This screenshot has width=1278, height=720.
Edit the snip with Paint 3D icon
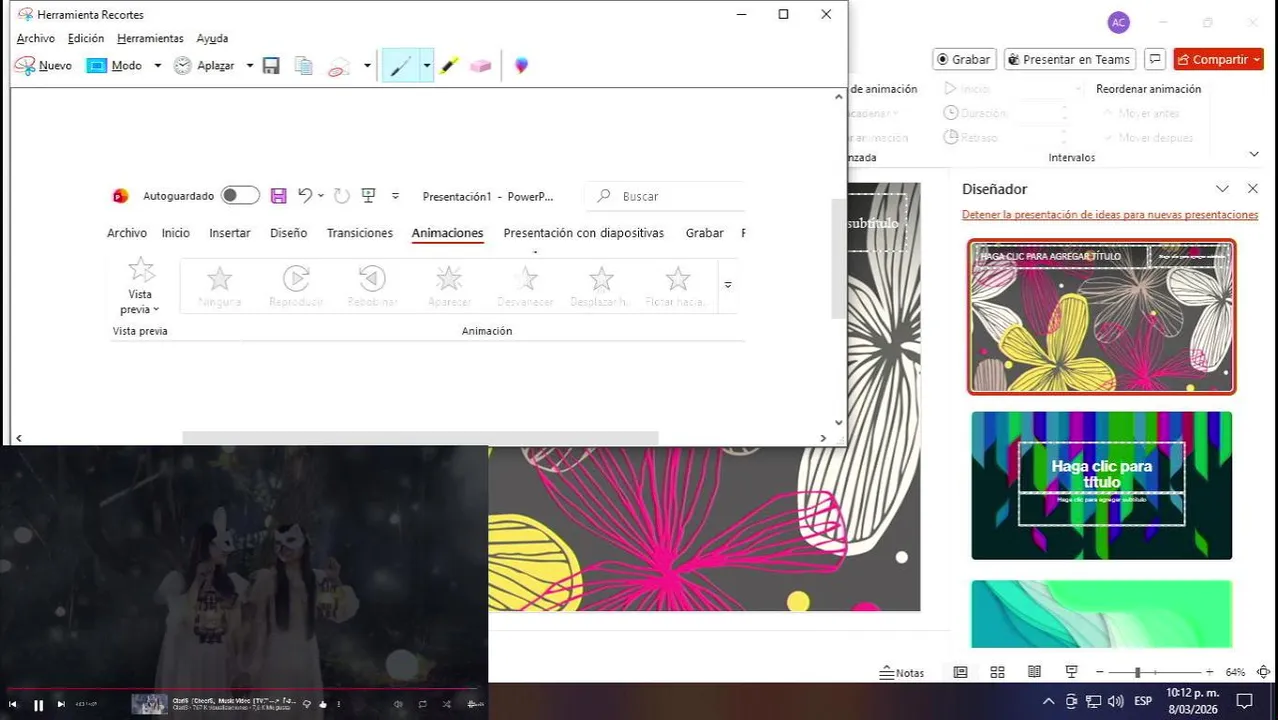521,66
